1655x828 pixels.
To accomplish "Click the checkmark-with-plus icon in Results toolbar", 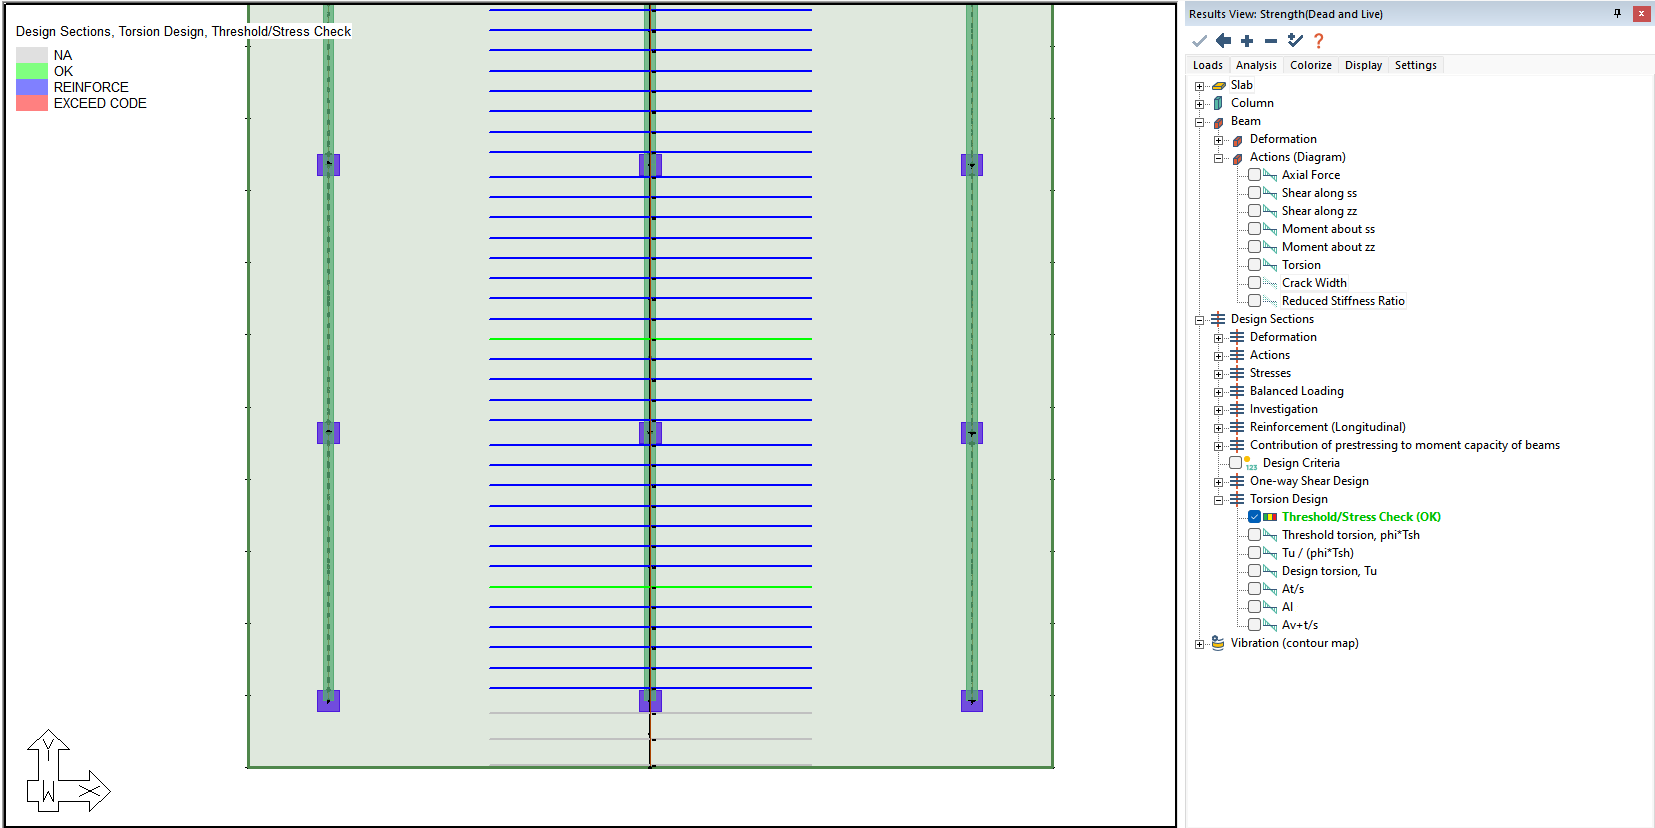I will 1295,41.
